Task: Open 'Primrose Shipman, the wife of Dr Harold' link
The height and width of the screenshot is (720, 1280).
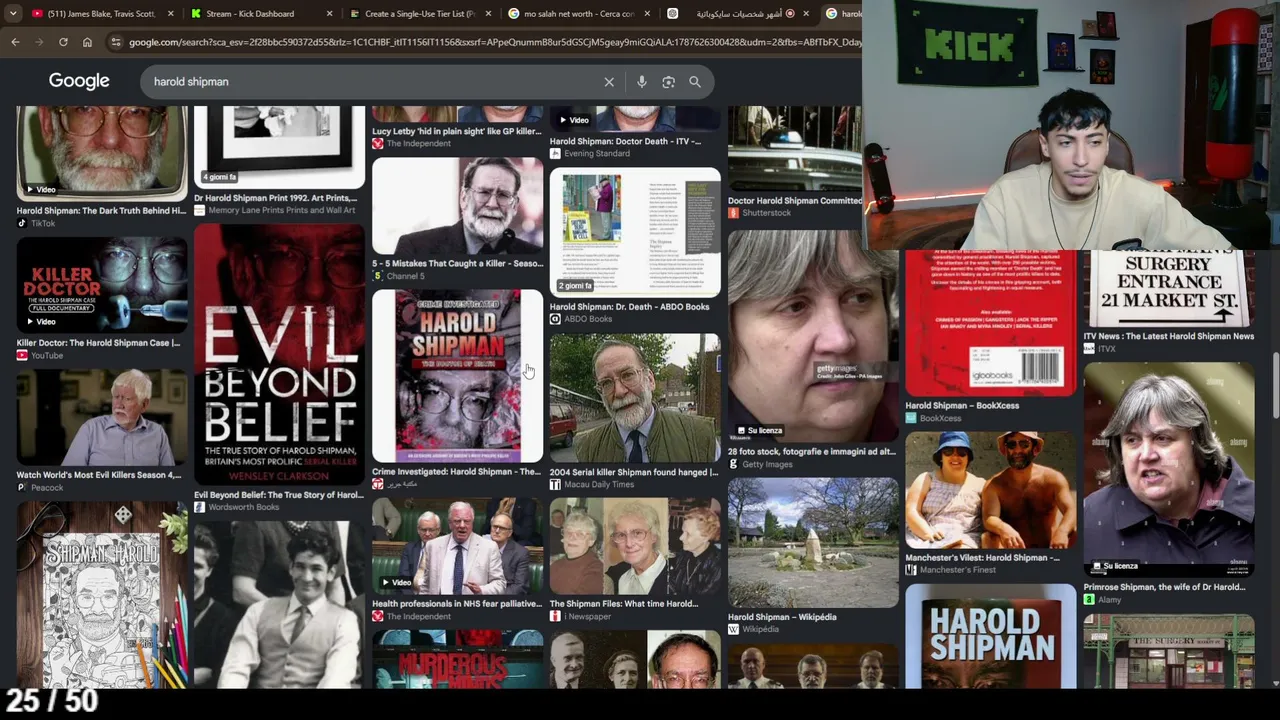Action: pyautogui.click(x=1164, y=587)
